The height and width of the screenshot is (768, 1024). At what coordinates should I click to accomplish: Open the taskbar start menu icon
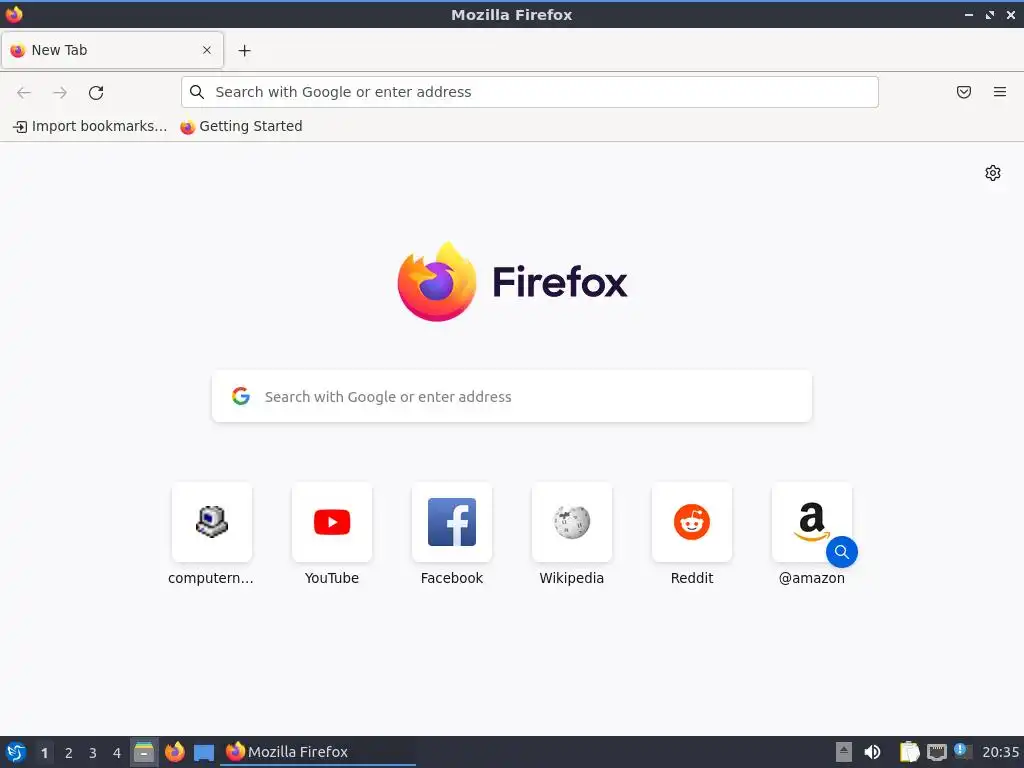[x=16, y=752]
